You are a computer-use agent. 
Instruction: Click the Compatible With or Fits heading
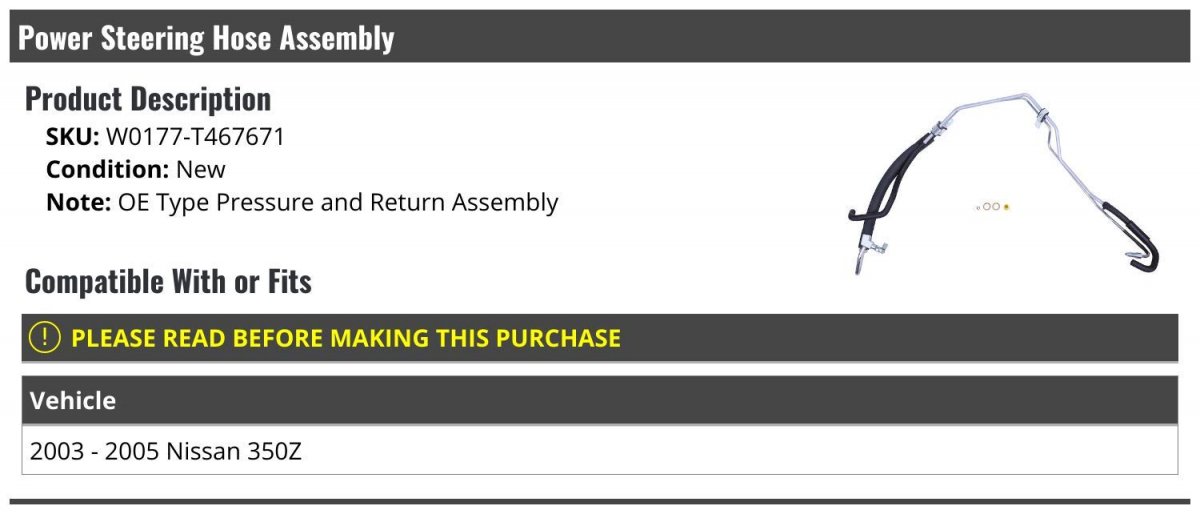click(168, 281)
